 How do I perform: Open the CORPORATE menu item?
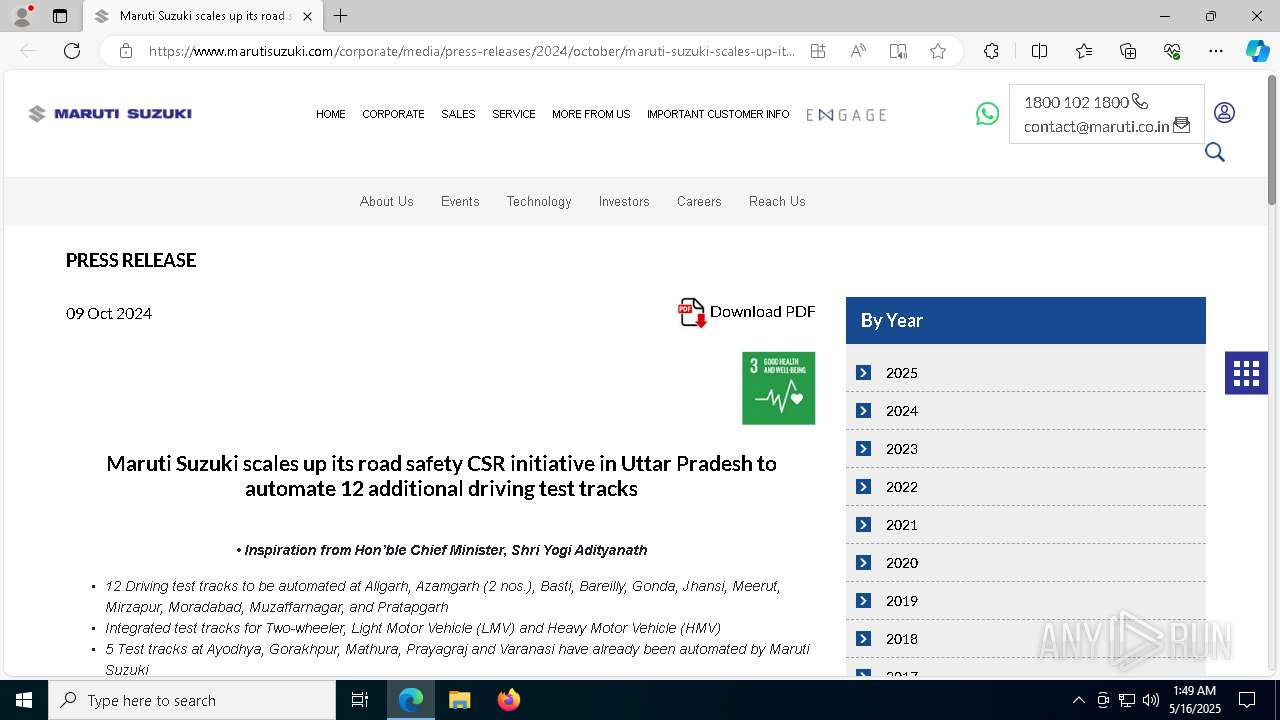tap(393, 114)
